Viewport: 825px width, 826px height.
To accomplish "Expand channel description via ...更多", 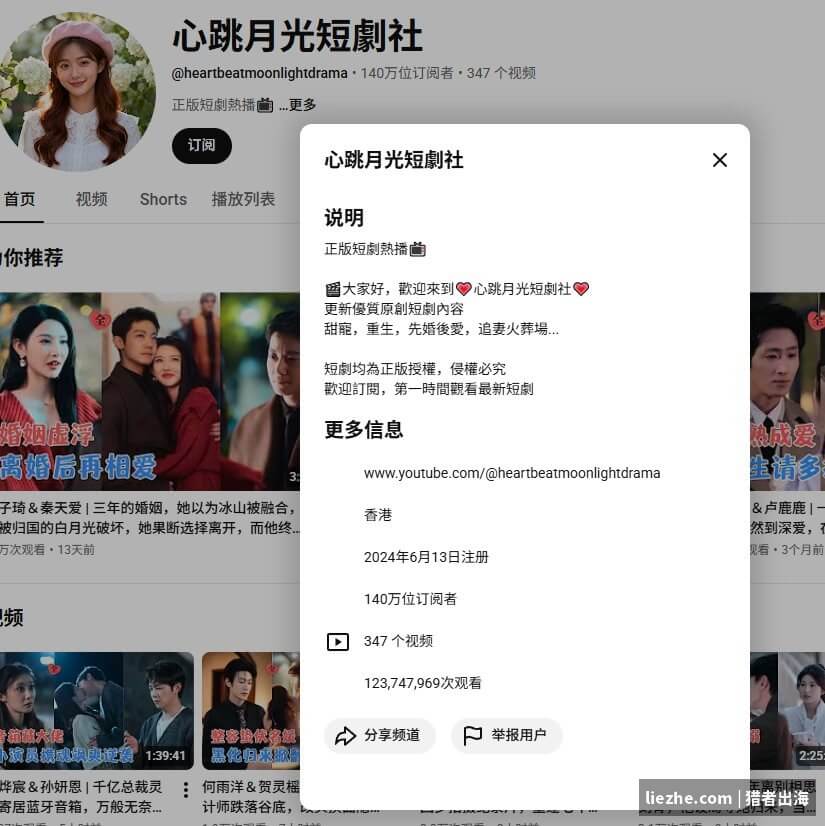I will [298, 105].
